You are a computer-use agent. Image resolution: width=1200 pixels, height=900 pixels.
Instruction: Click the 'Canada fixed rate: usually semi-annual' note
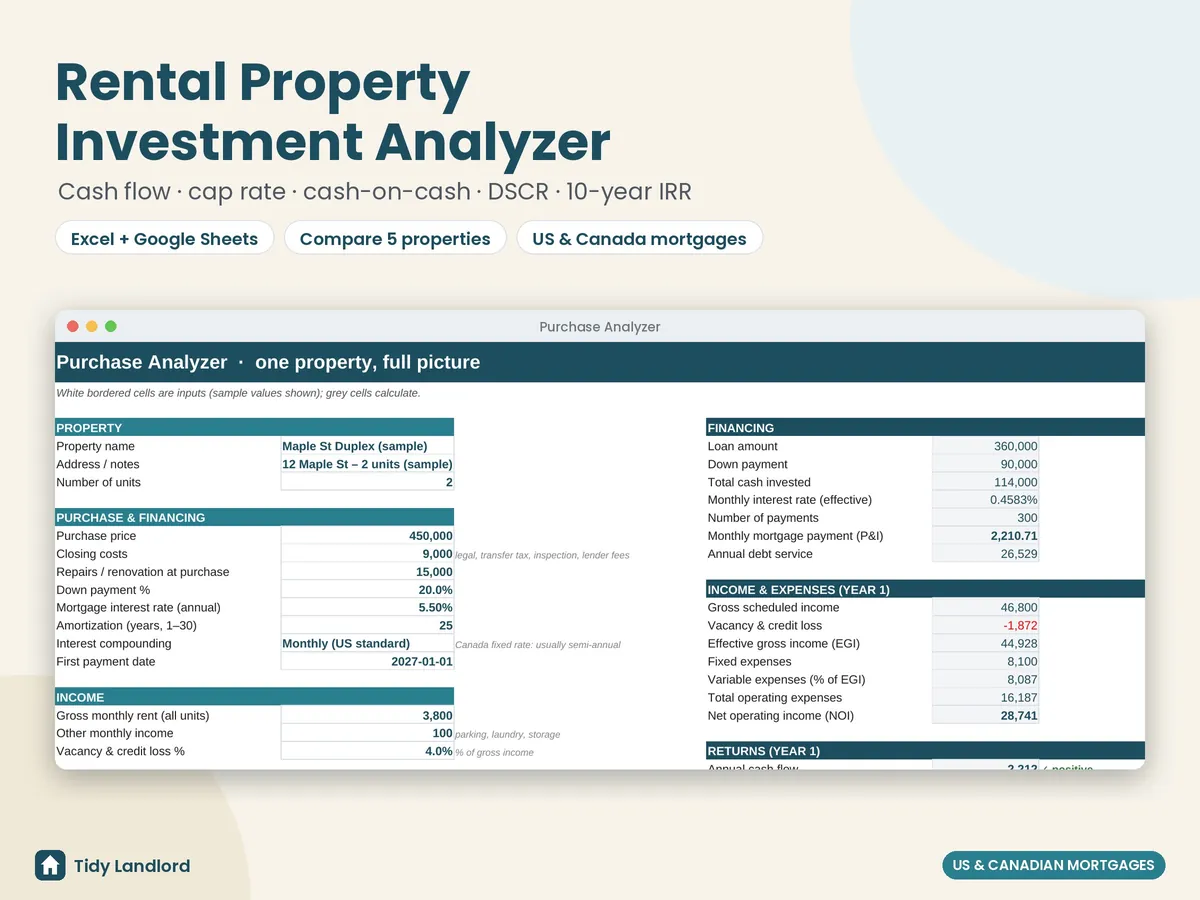pos(538,645)
